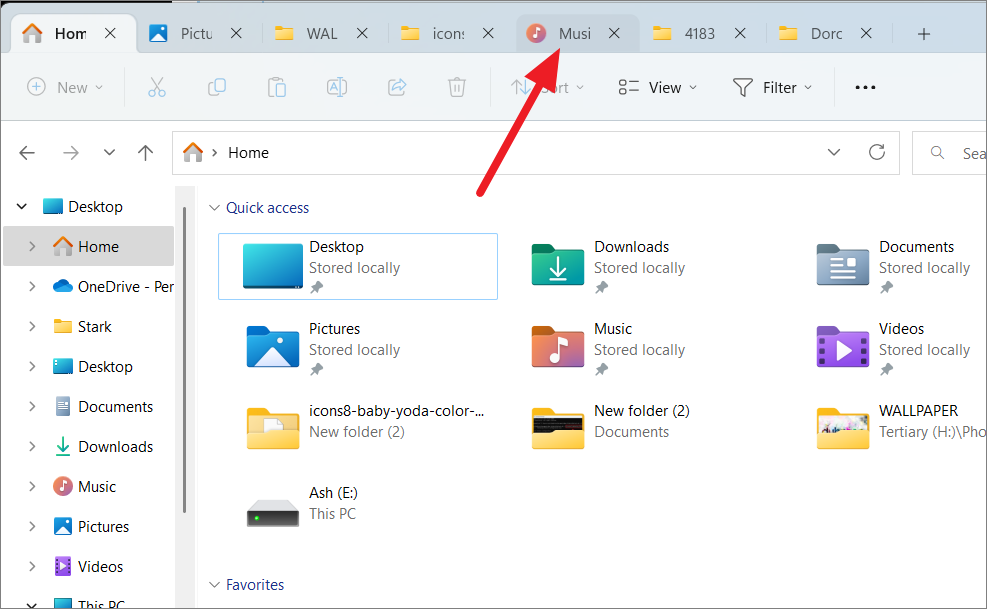The width and height of the screenshot is (987, 609).
Task: Expand Videos node in navigation pane
Action: point(32,566)
